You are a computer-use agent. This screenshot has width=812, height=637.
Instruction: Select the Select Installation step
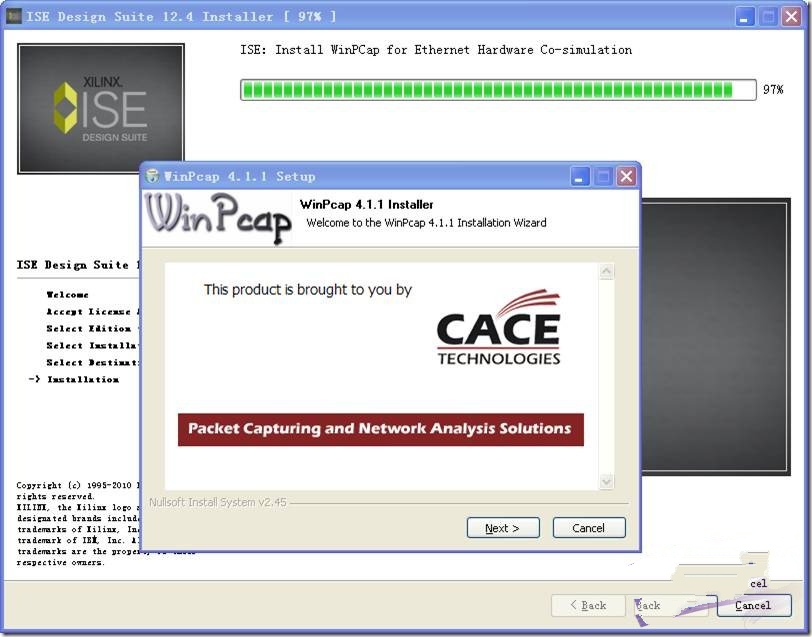pos(93,345)
